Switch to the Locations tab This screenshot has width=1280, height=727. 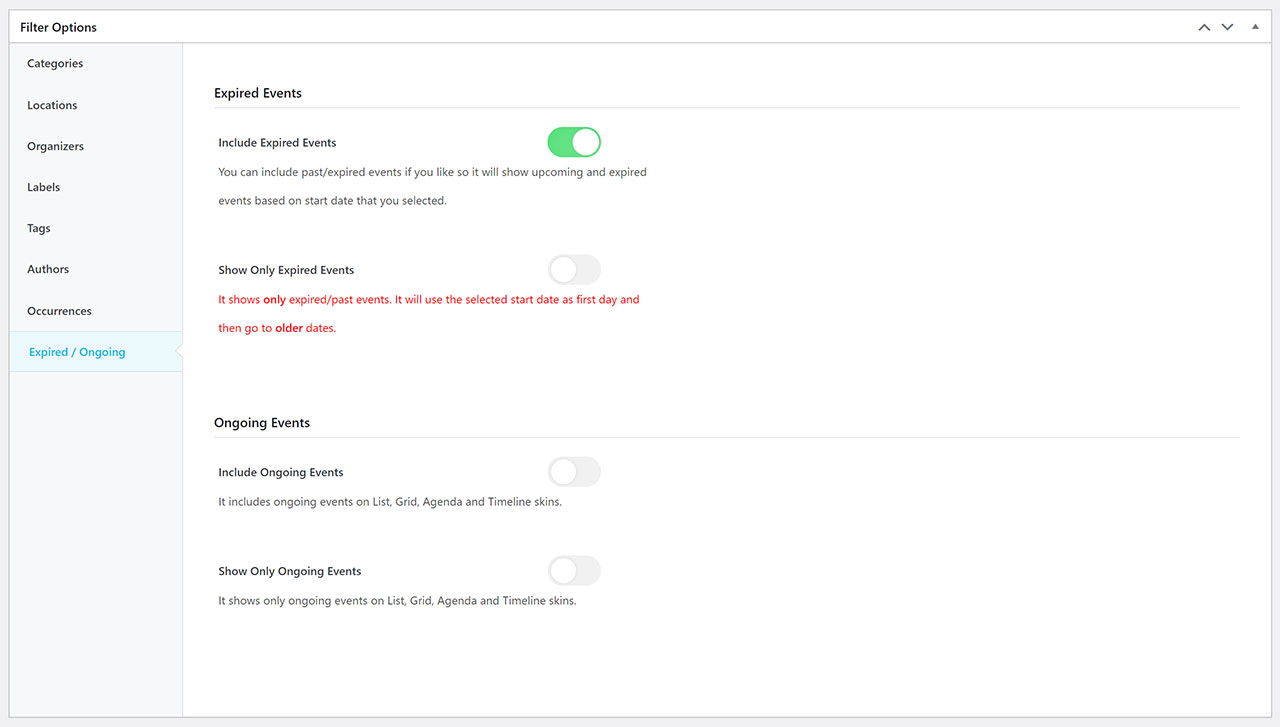(x=52, y=105)
